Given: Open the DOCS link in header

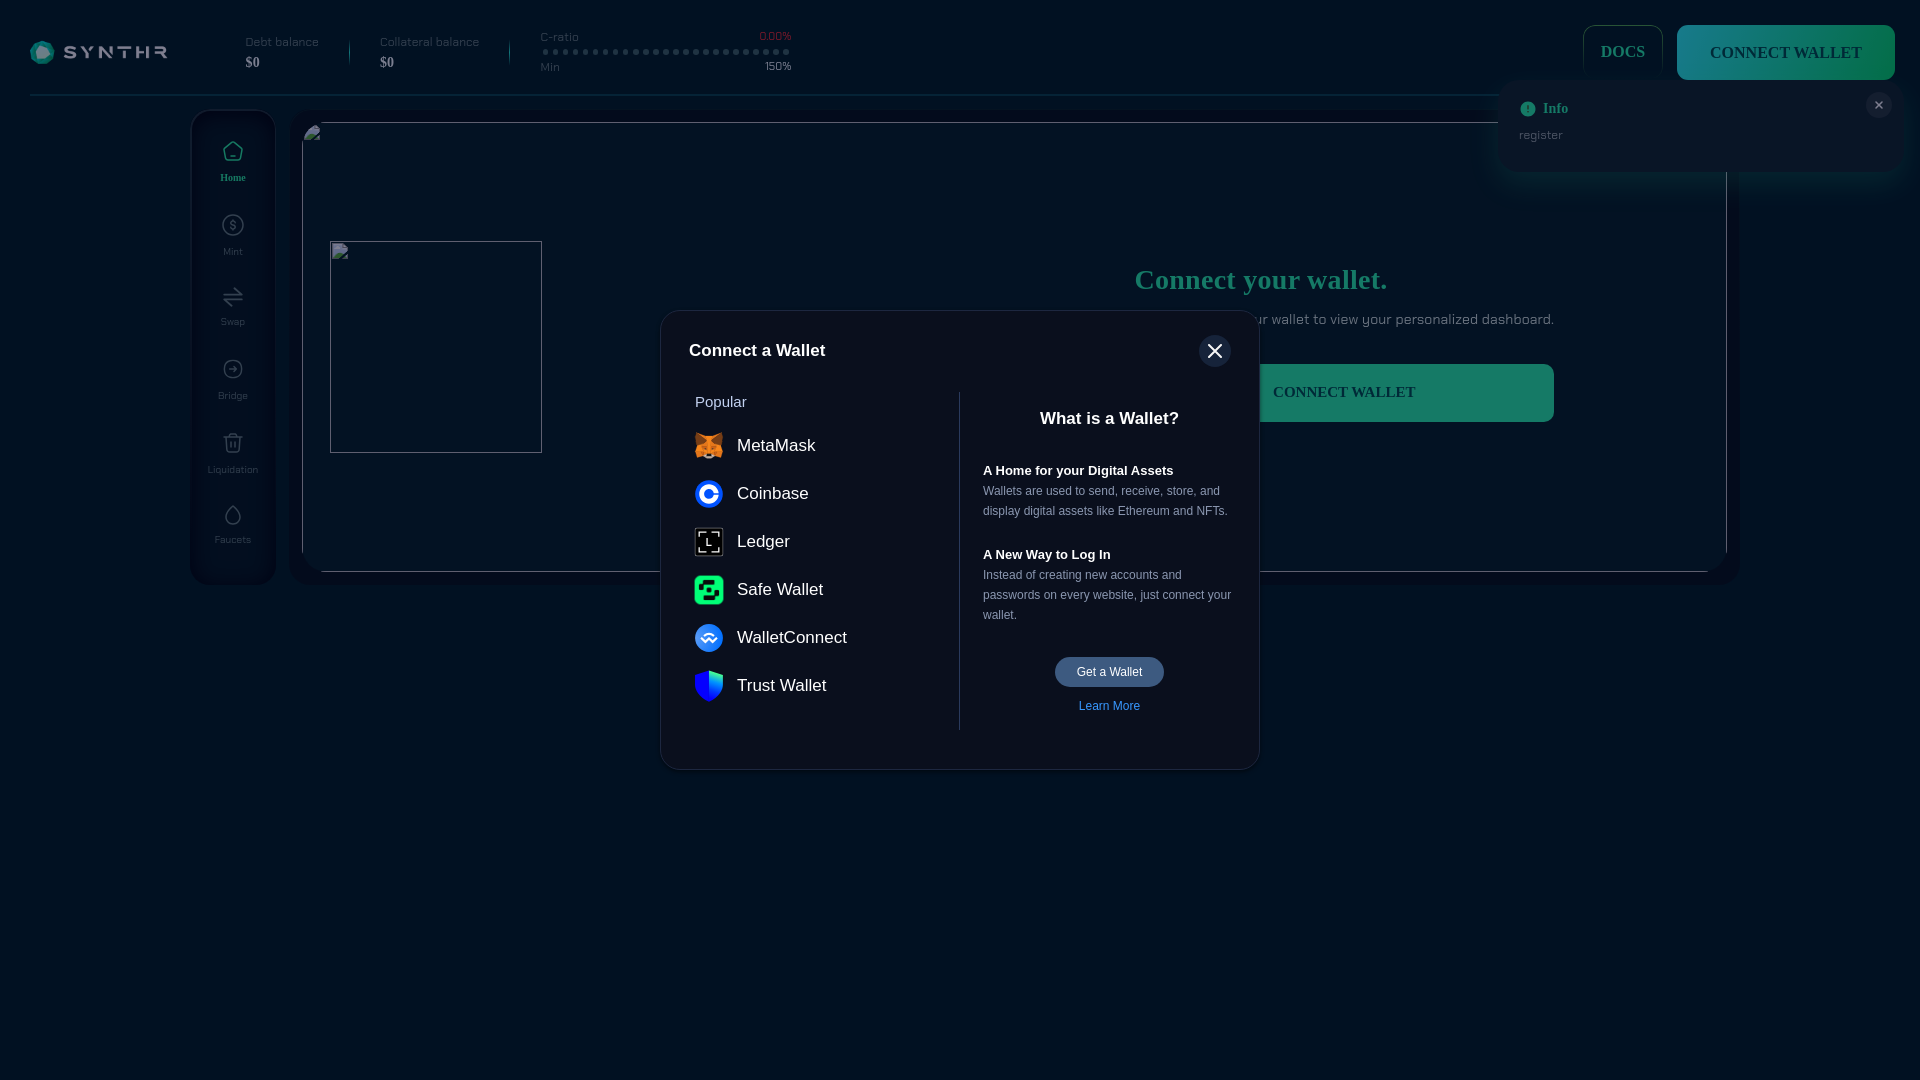Looking at the screenshot, I should click(1623, 52).
